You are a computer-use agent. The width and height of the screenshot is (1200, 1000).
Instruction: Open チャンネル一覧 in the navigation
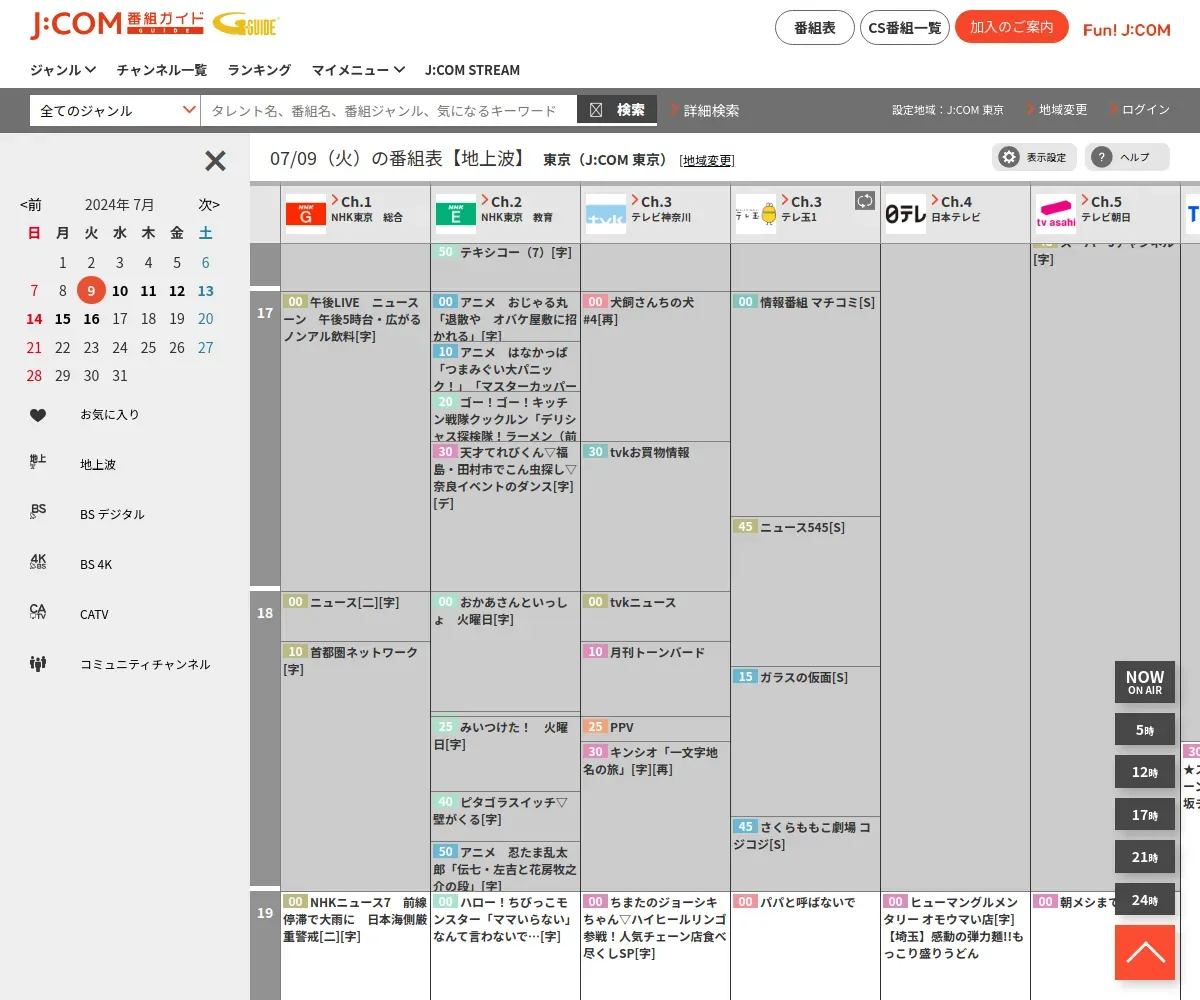point(162,70)
